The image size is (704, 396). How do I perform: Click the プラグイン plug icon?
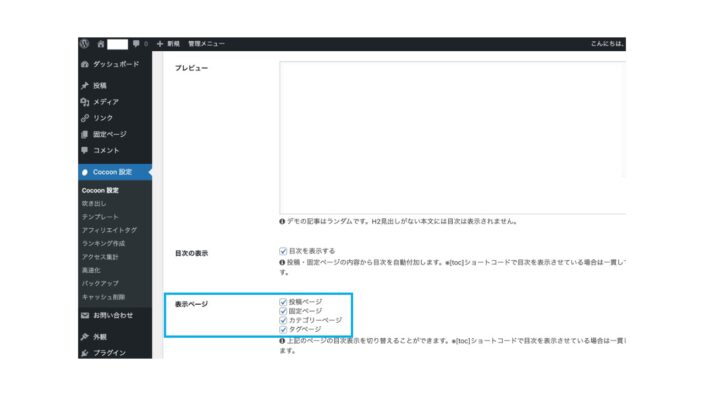(x=85, y=353)
